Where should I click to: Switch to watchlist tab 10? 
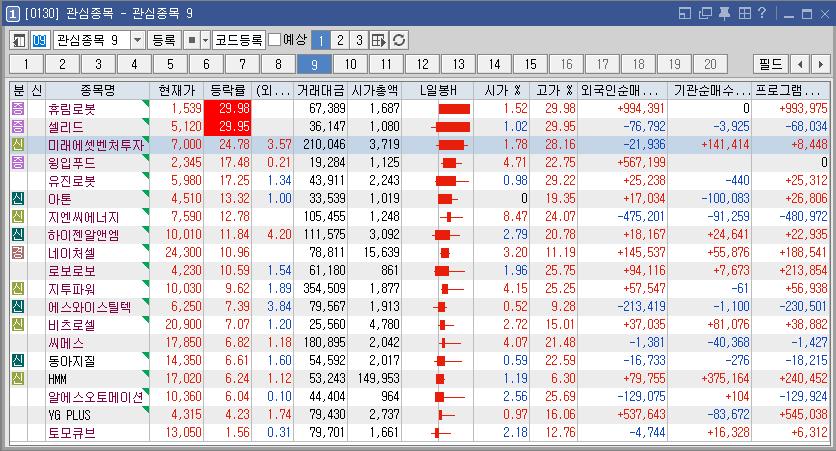tap(350, 65)
